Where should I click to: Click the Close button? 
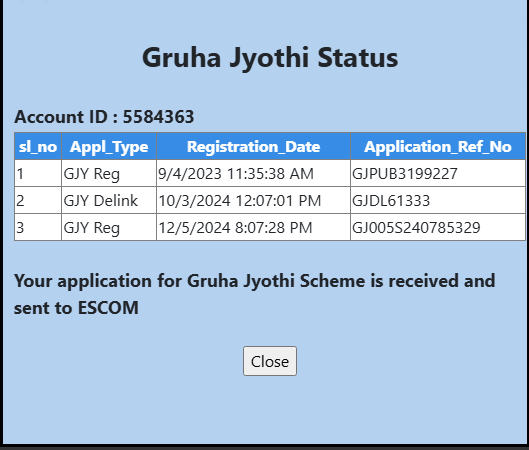pyautogui.click(x=270, y=361)
